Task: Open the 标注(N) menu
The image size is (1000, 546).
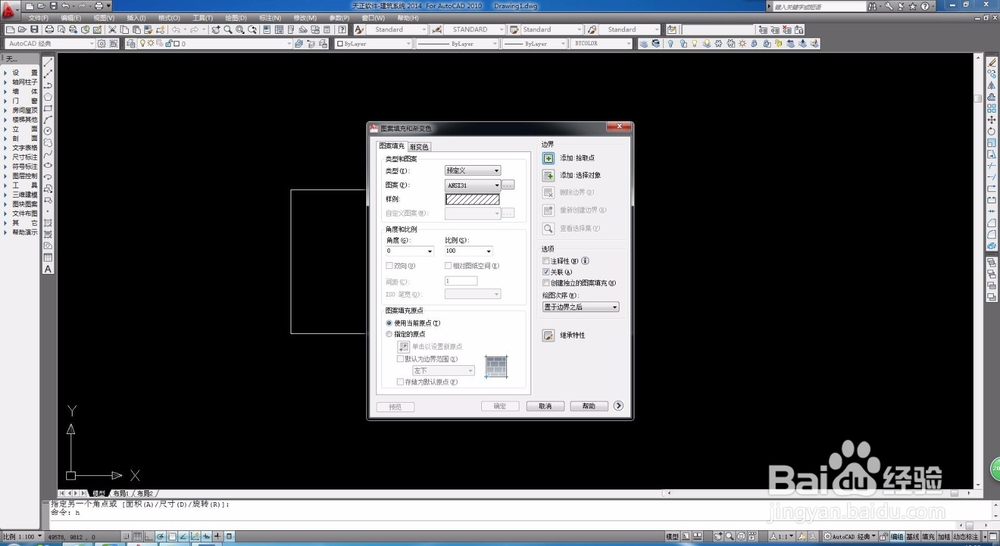Action: coord(270,18)
